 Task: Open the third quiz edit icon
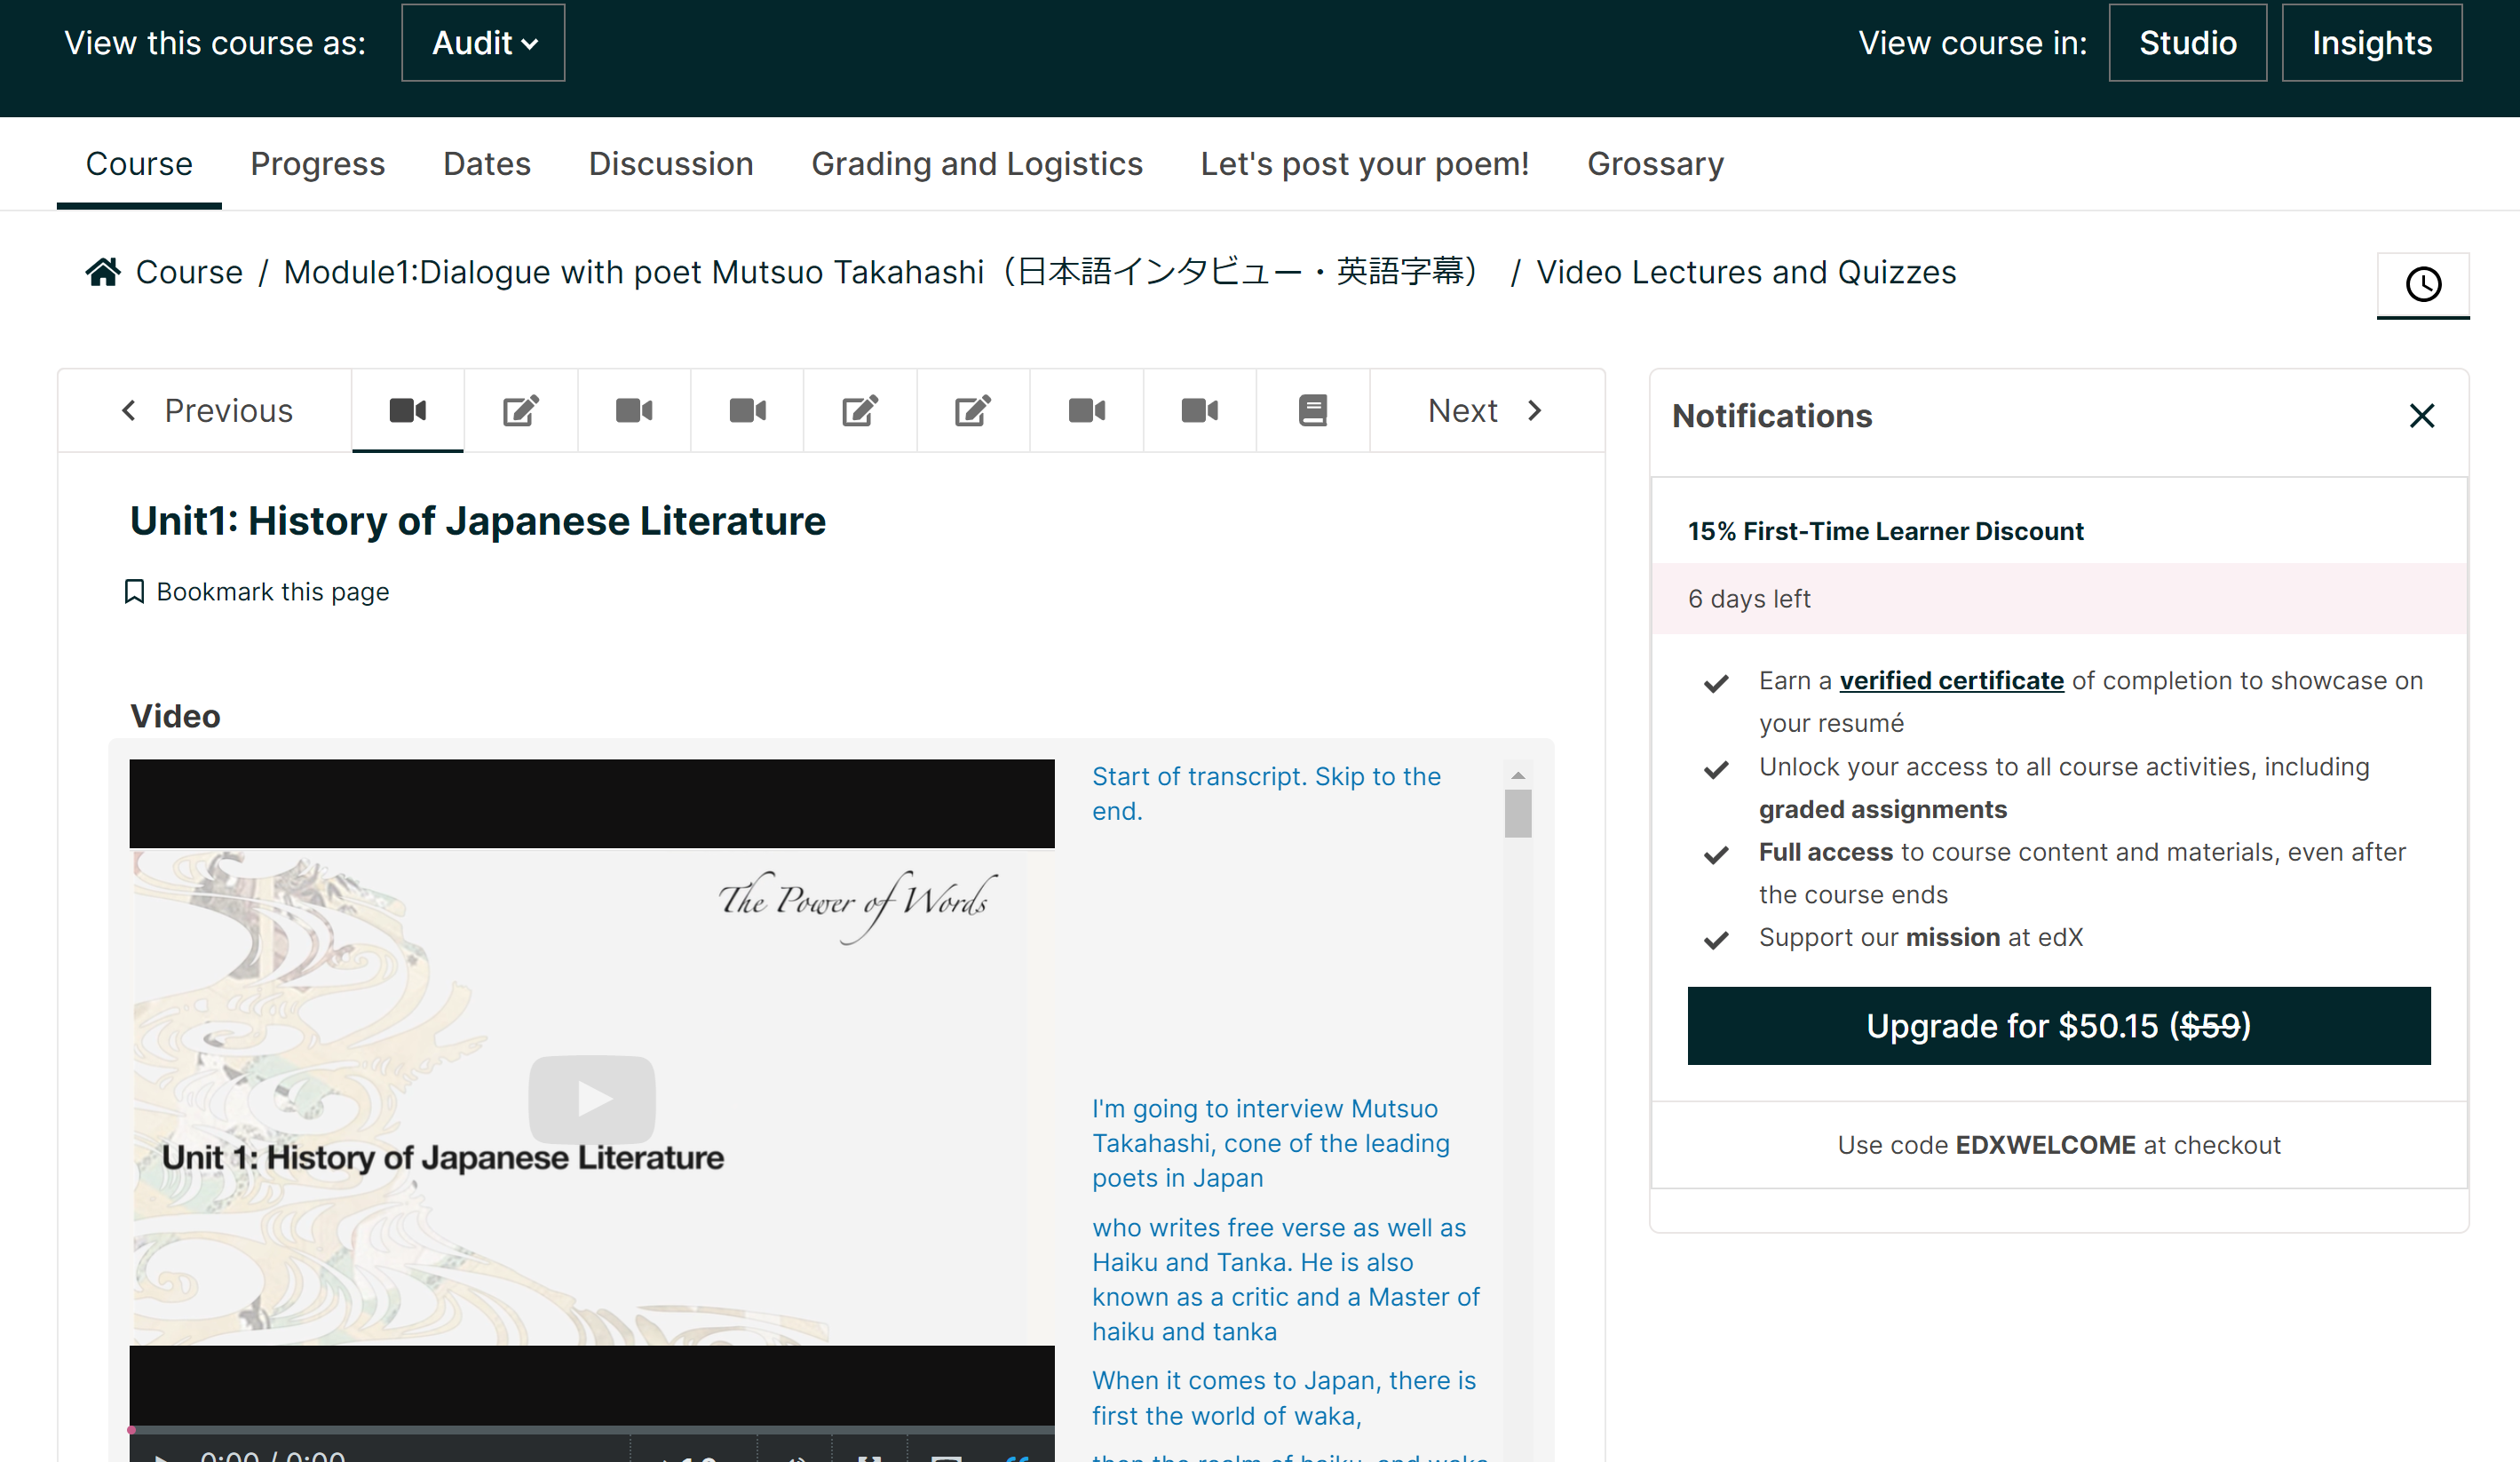point(972,410)
